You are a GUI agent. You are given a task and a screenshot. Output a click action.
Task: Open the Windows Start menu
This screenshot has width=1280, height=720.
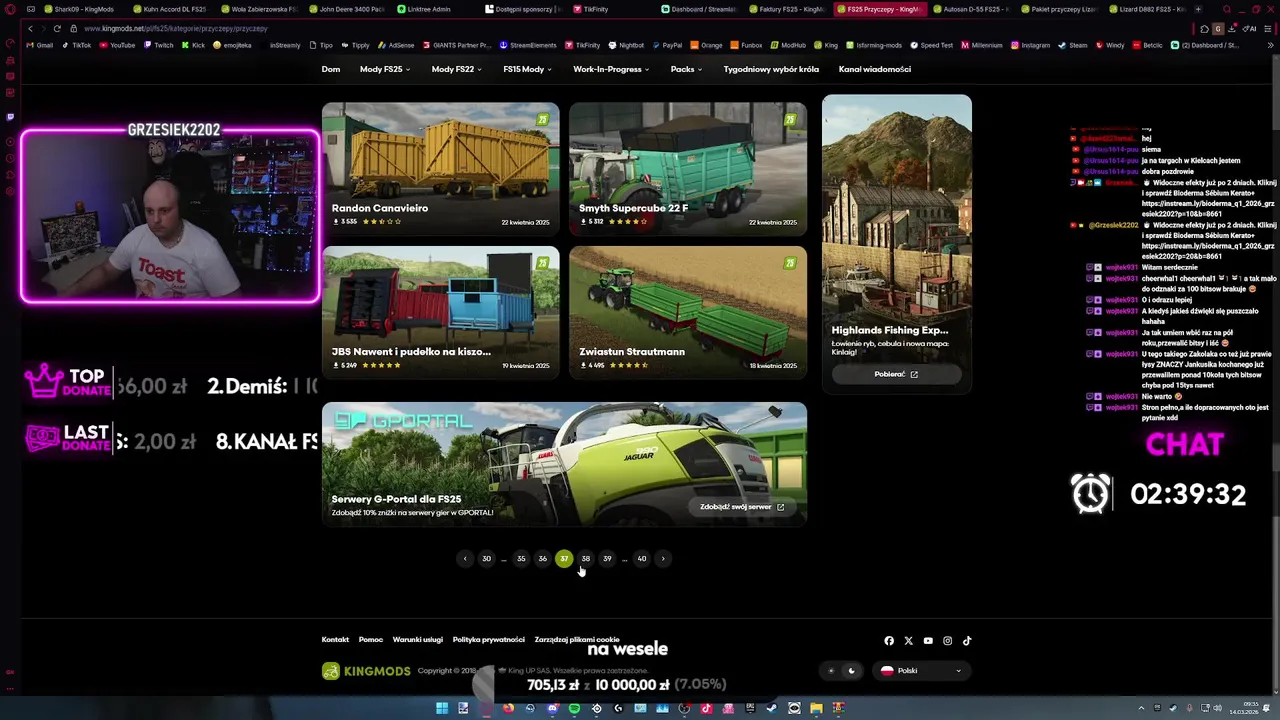(442, 708)
